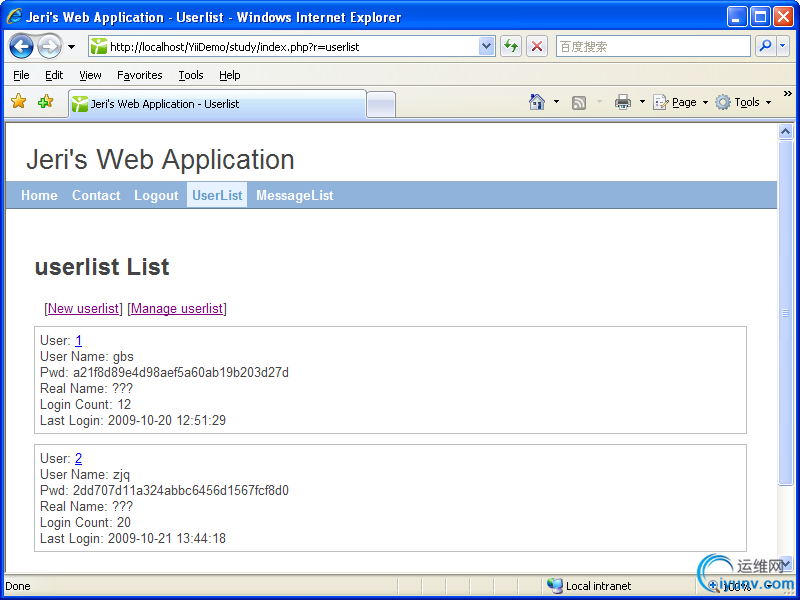The height and width of the screenshot is (600, 800).
Task: Open the search provider dropdown arrow
Action: coord(783,46)
